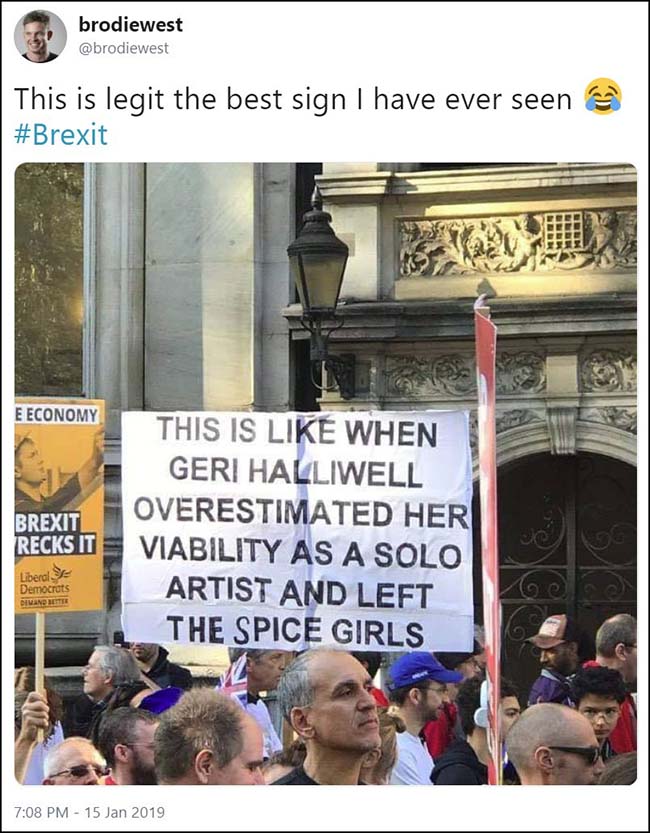Open the @brodiewest handle link
650x833 pixels.
pos(124,48)
